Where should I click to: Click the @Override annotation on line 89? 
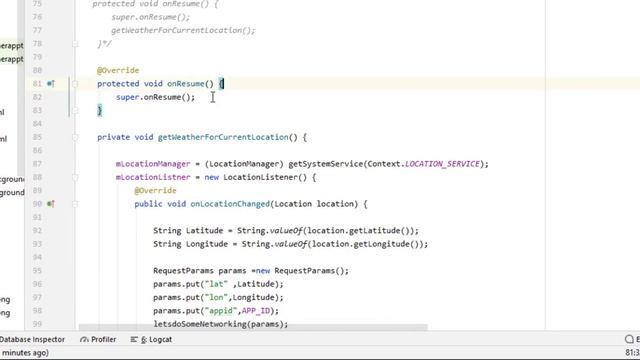pos(156,191)
